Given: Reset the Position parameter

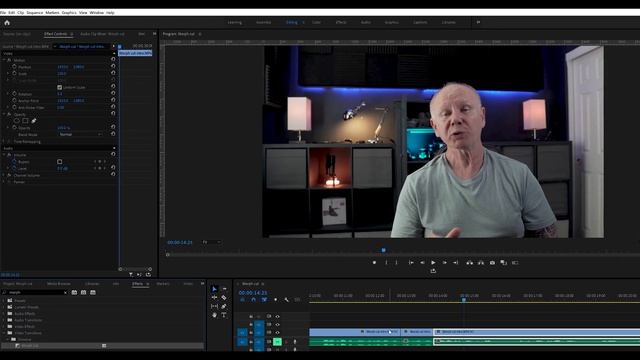Looking at the screenshot, I should coord(113,67).
